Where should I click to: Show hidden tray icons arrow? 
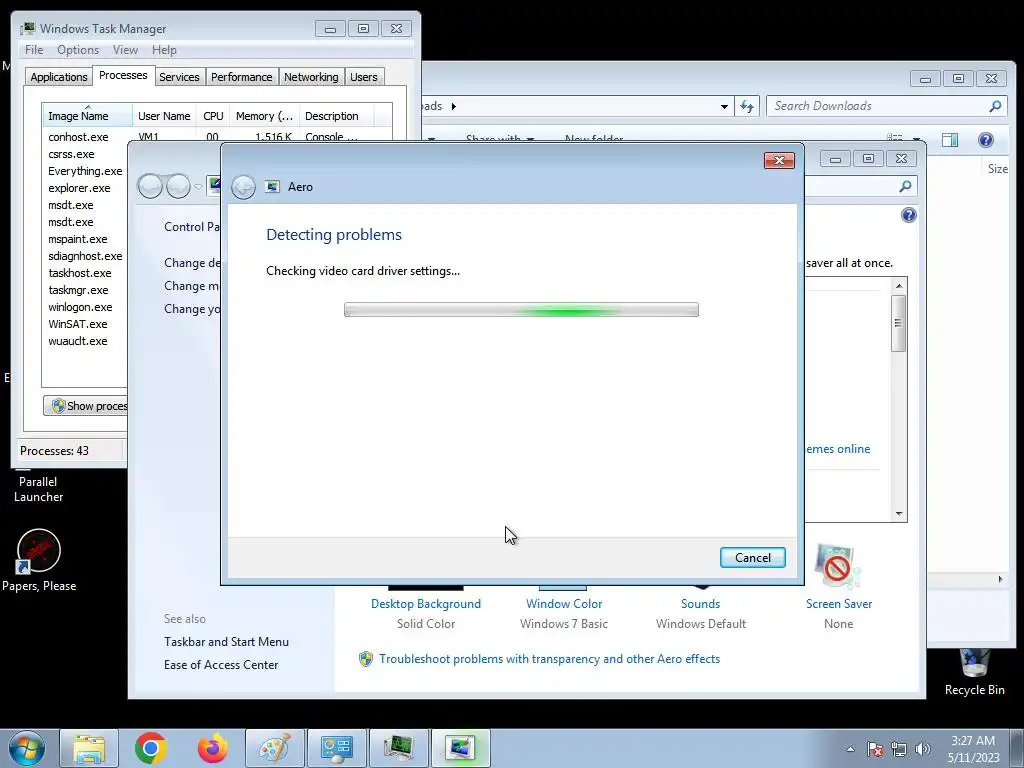point(850,749)
